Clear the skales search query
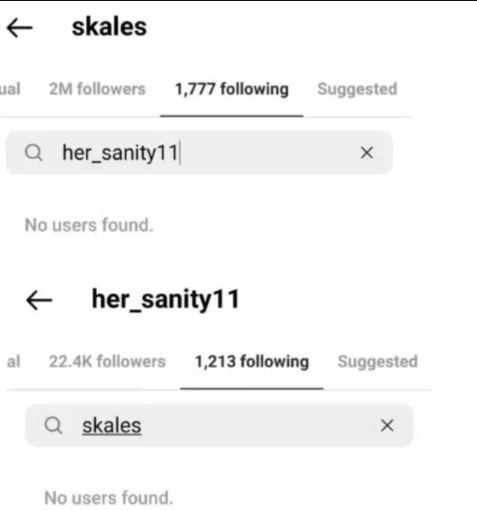 pos(387,425)
